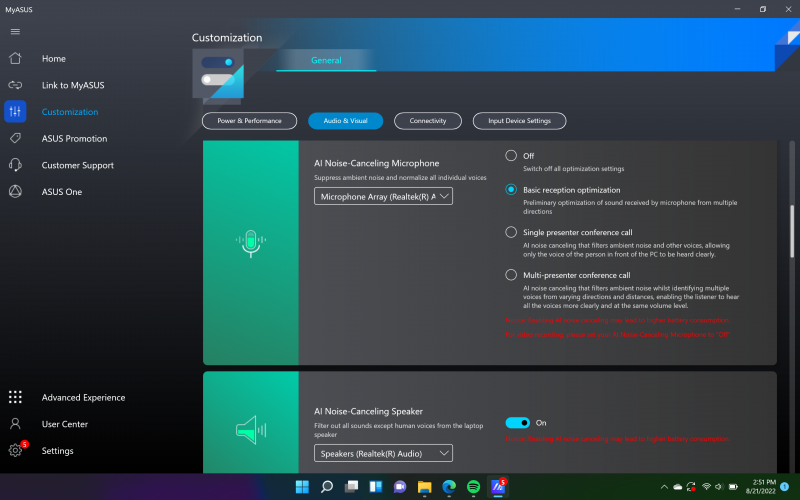Open File Explorer from taskbar
The width and height of the screenshot is (800, 500).
(424, 487)
